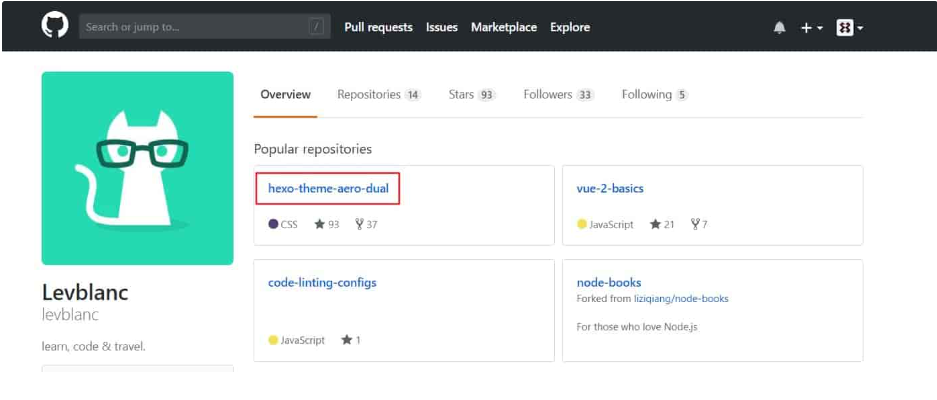Viewport: 937px width, 400px height.
Task: Click the star count 1 of code-linting-configs
Action: point(351,340)
